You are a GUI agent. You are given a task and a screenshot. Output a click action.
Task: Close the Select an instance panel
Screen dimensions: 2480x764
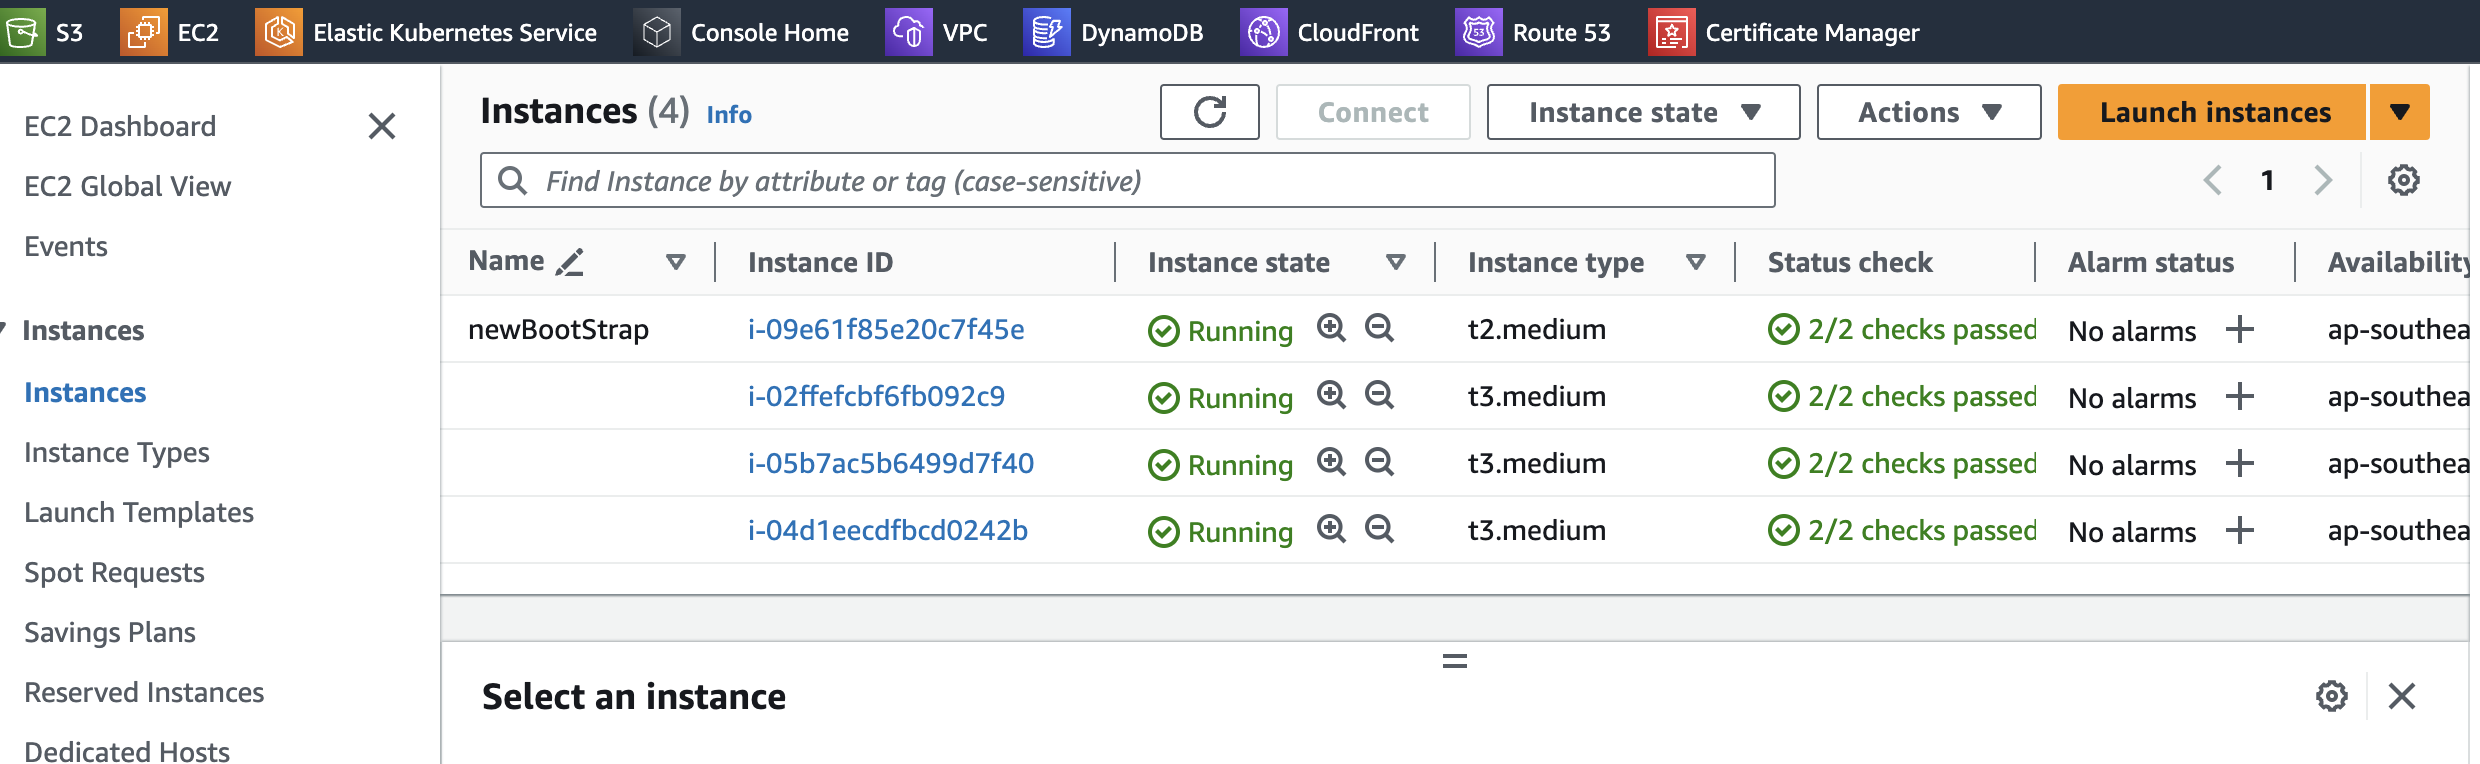click(2402, 696)
